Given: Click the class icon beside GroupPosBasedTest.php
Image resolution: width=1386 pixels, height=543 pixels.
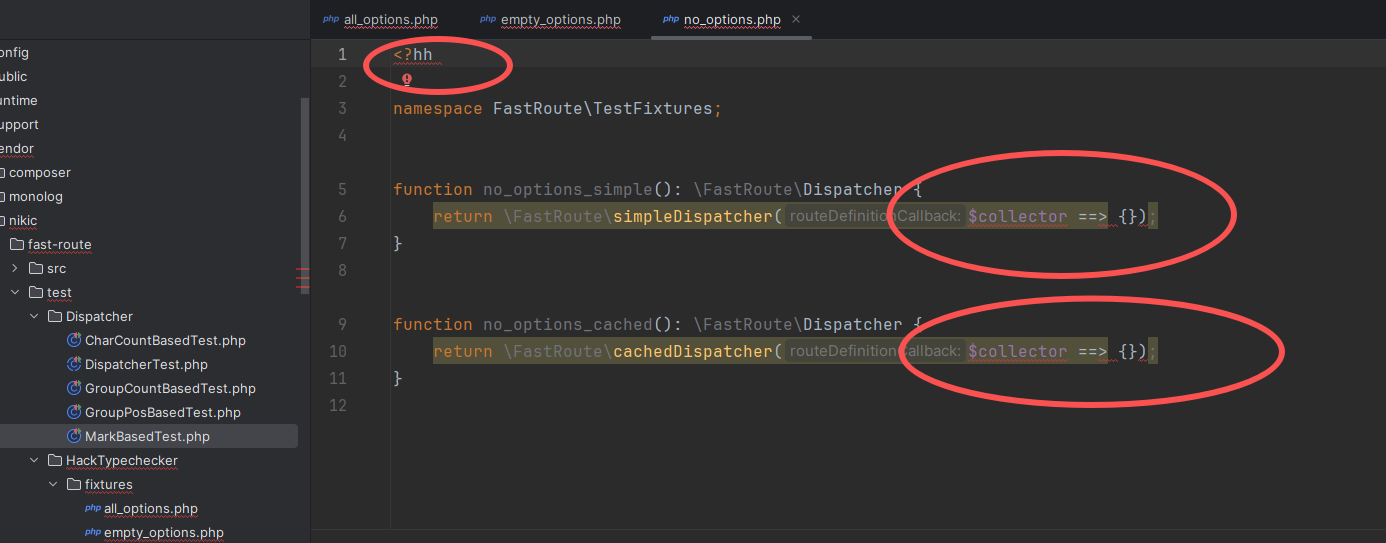Looking at the screenshot, I should pyautogui.click(x=74, y=413).
